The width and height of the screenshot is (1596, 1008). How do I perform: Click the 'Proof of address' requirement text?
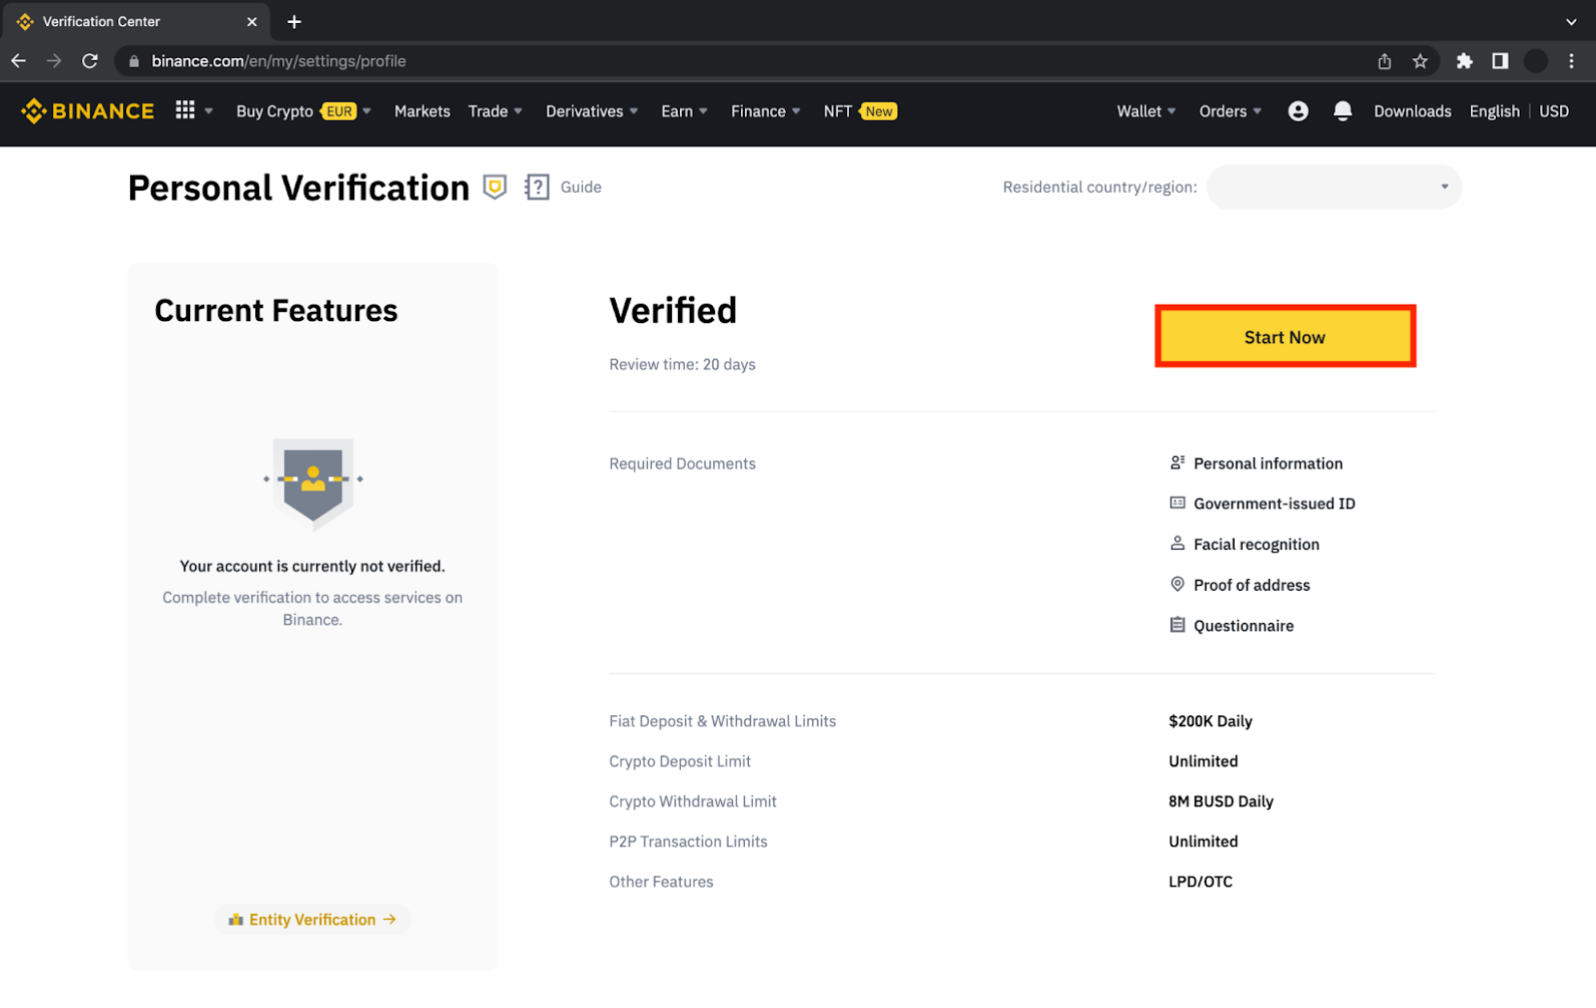tap(1251, 585)
